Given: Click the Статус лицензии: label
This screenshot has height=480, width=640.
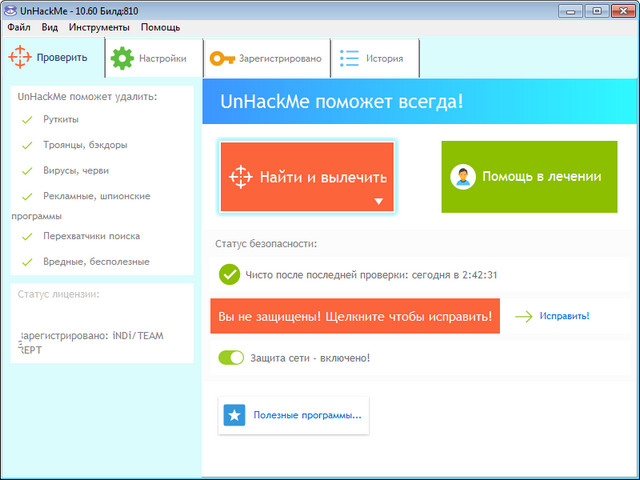Looking at the screenshot, I should 58,294.
